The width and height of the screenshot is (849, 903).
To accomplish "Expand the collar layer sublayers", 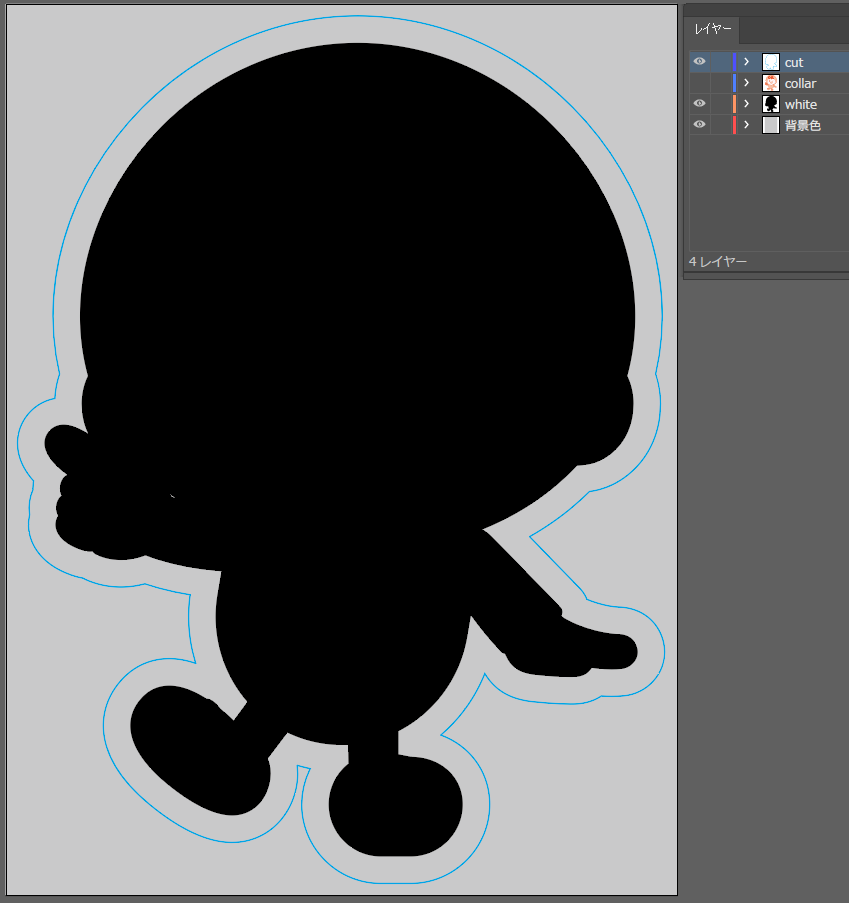I will [746, 83].
